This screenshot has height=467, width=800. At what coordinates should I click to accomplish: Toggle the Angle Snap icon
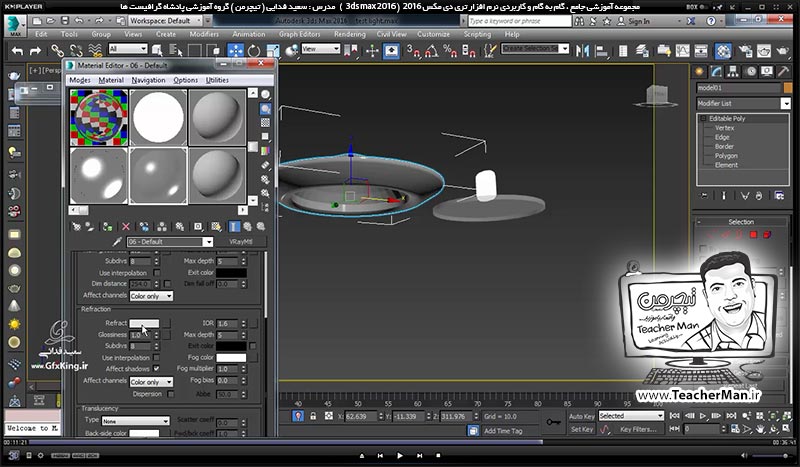[432, 51]
